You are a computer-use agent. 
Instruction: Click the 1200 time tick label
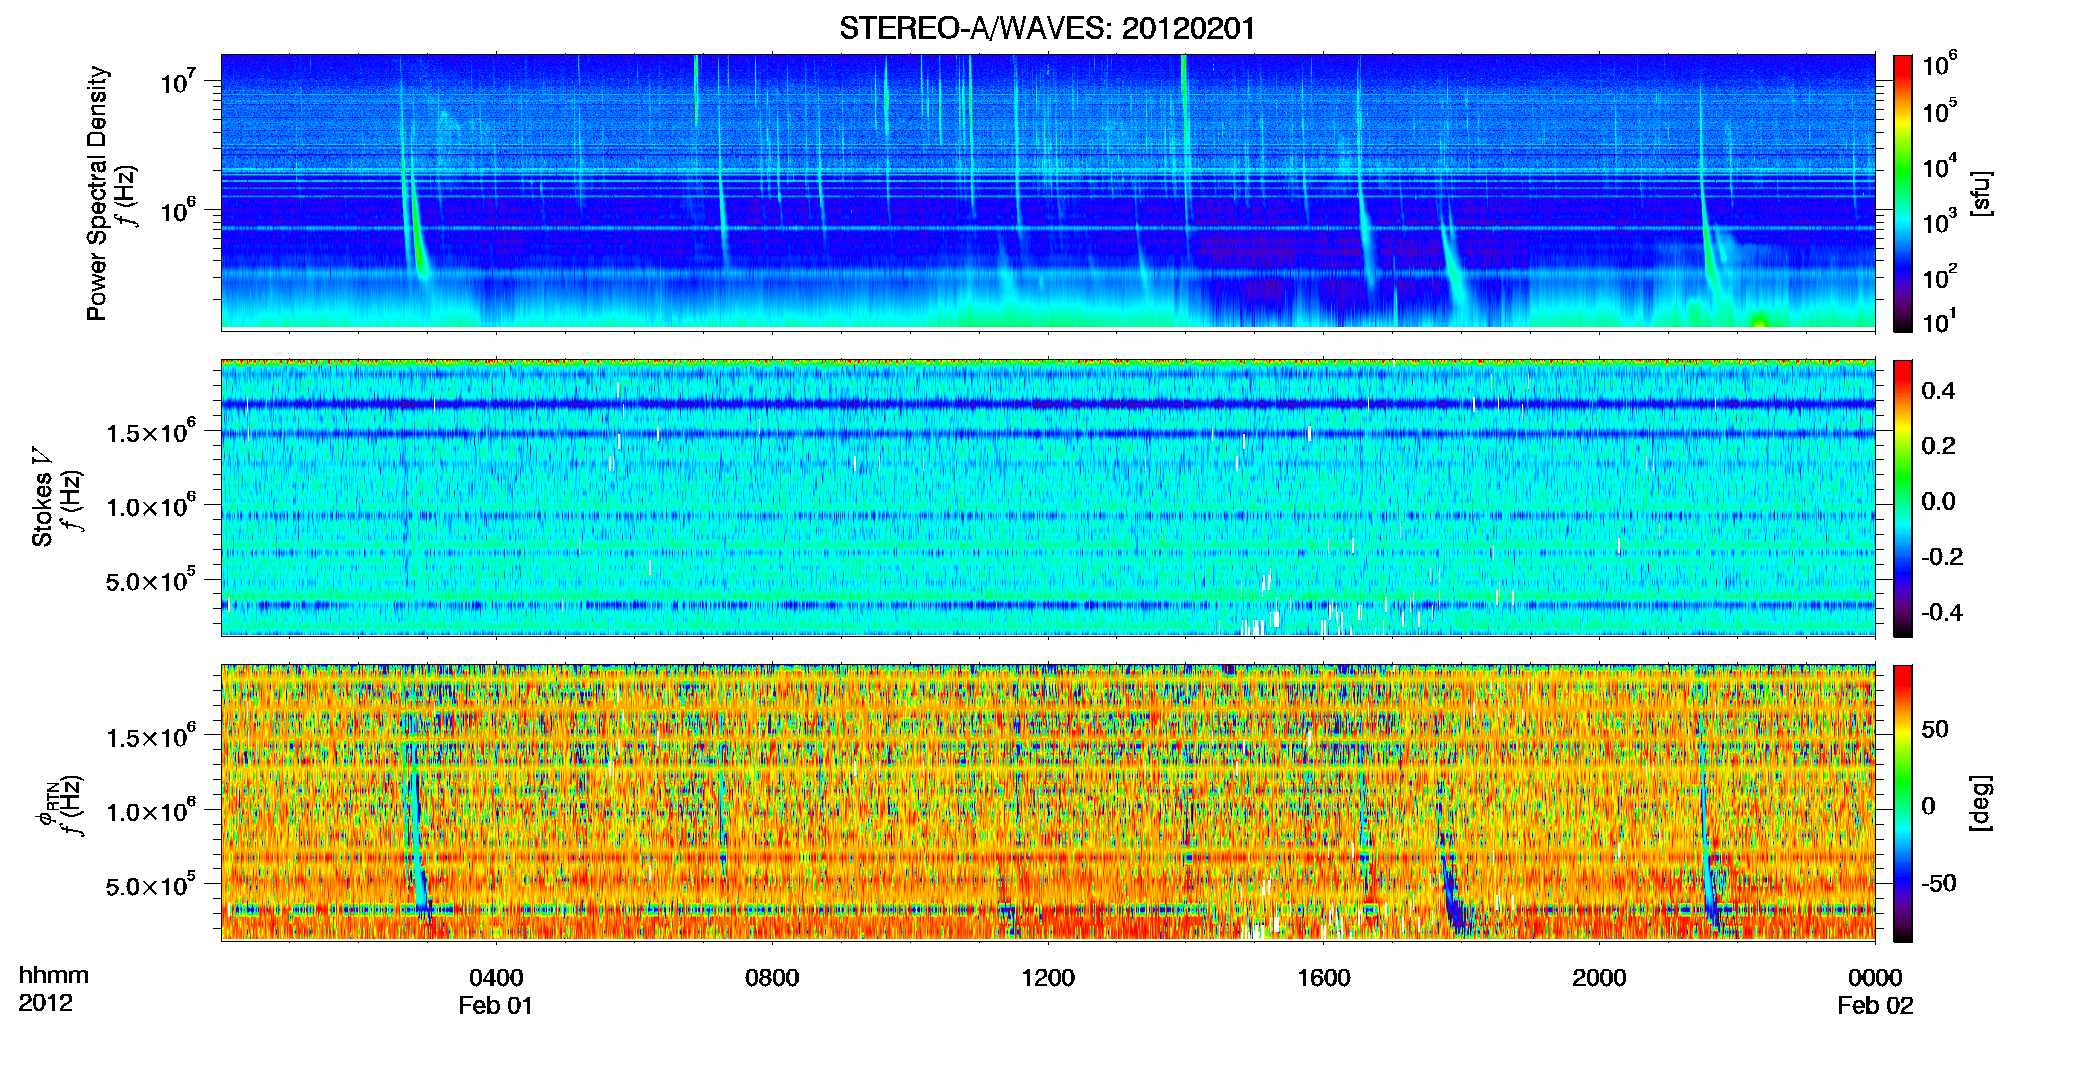pyautogui.click(x=1048, y=978)
